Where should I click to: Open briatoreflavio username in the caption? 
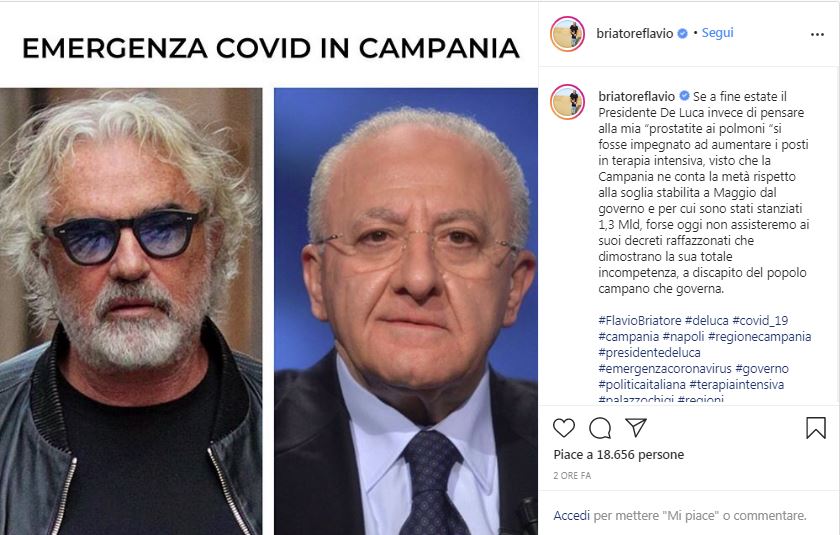(636, 96)
